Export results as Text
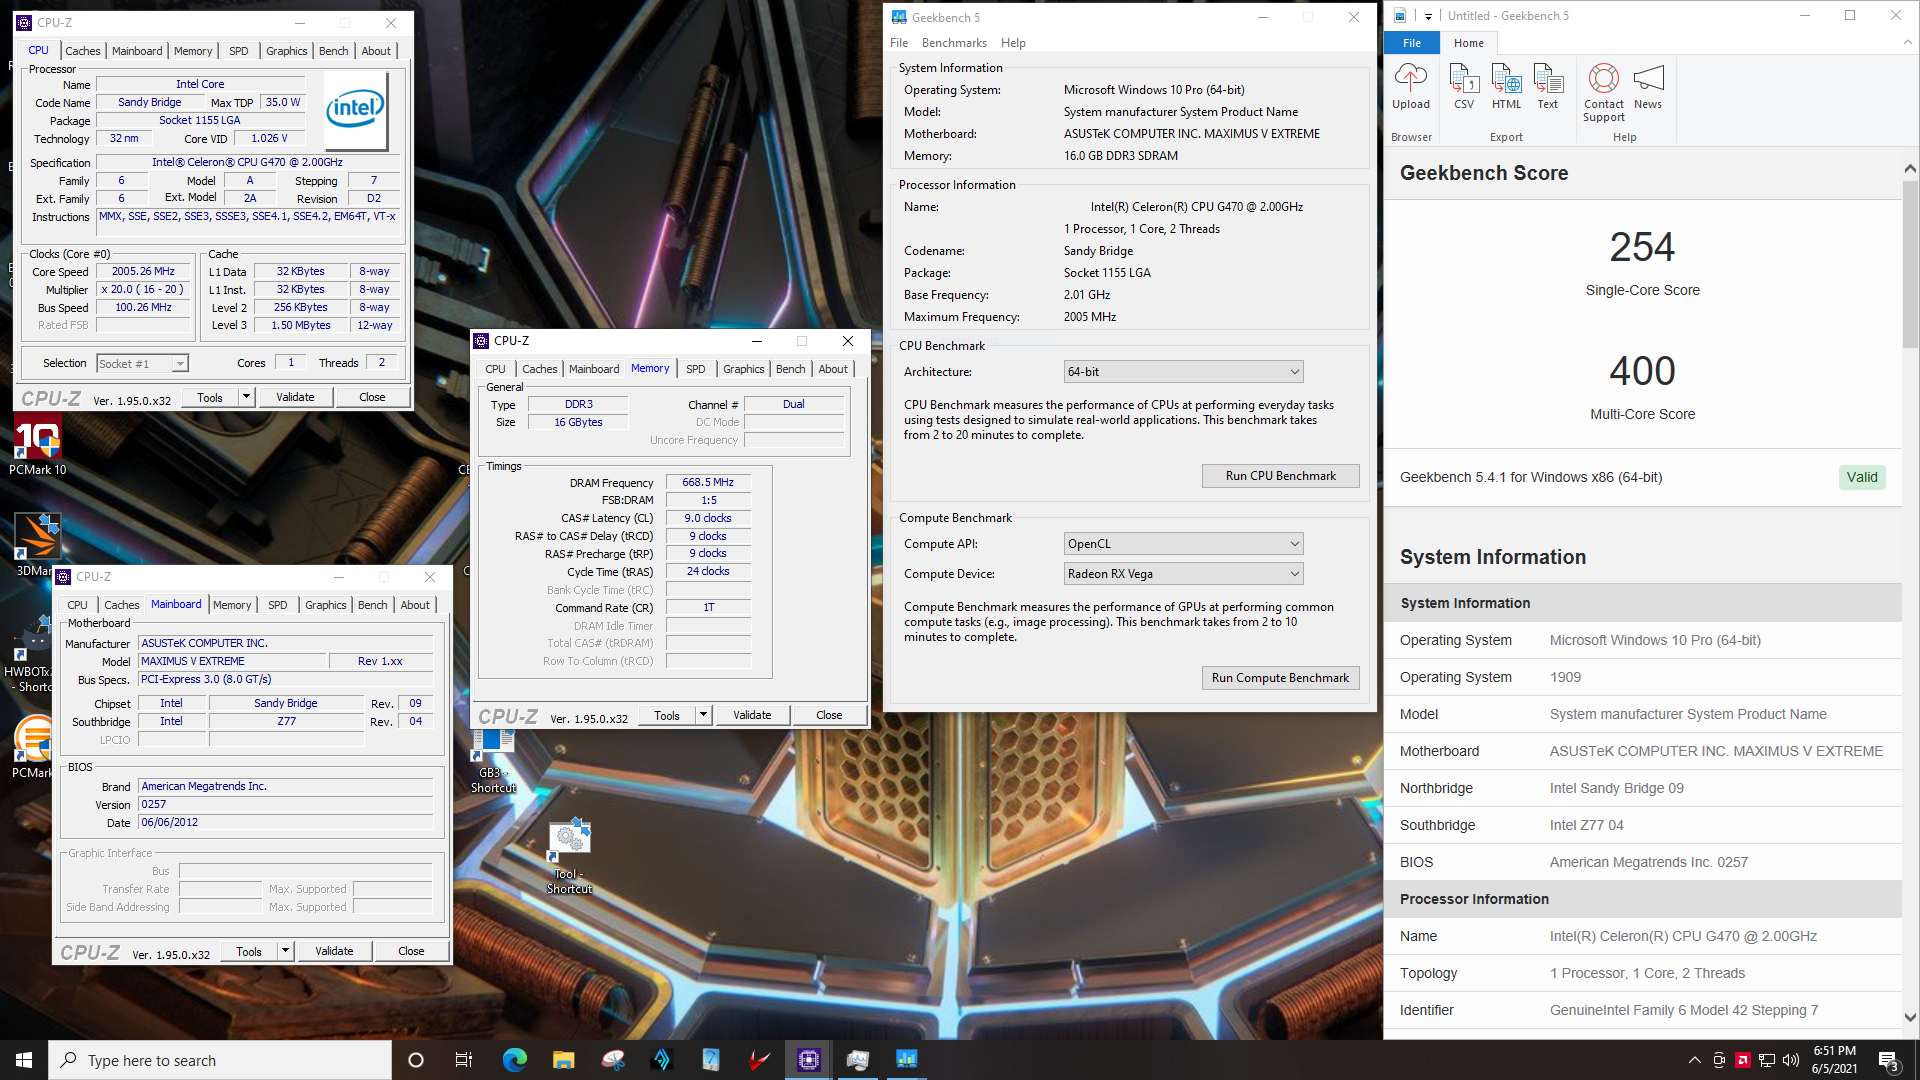1920x1080 pixels. click(1548, 86)
